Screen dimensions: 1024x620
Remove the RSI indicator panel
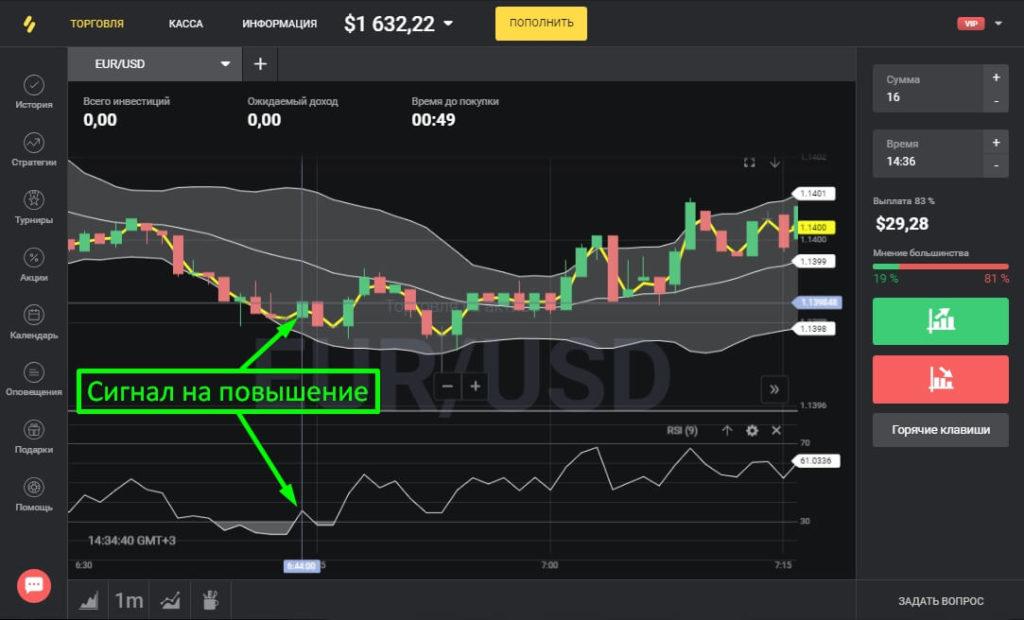click(x=776, y=430)
